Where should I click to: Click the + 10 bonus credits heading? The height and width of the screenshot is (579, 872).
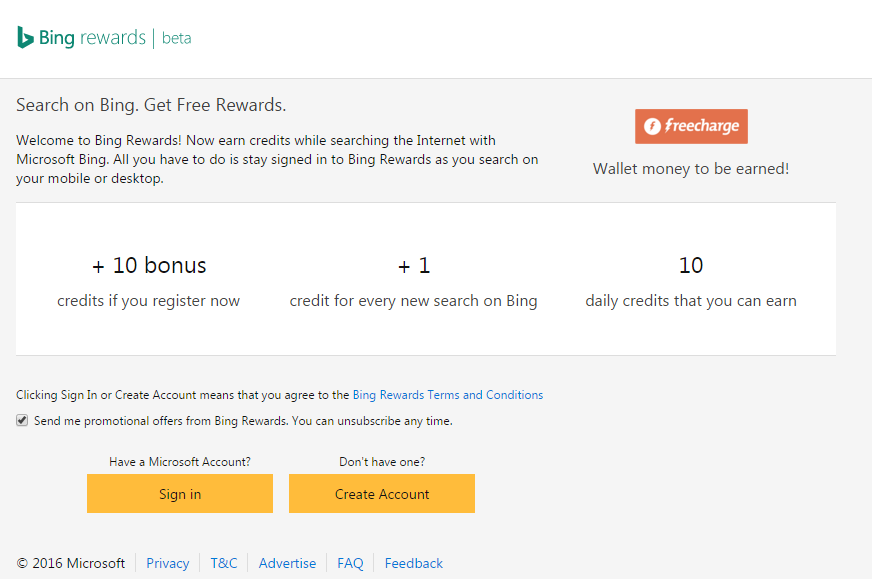149,266
